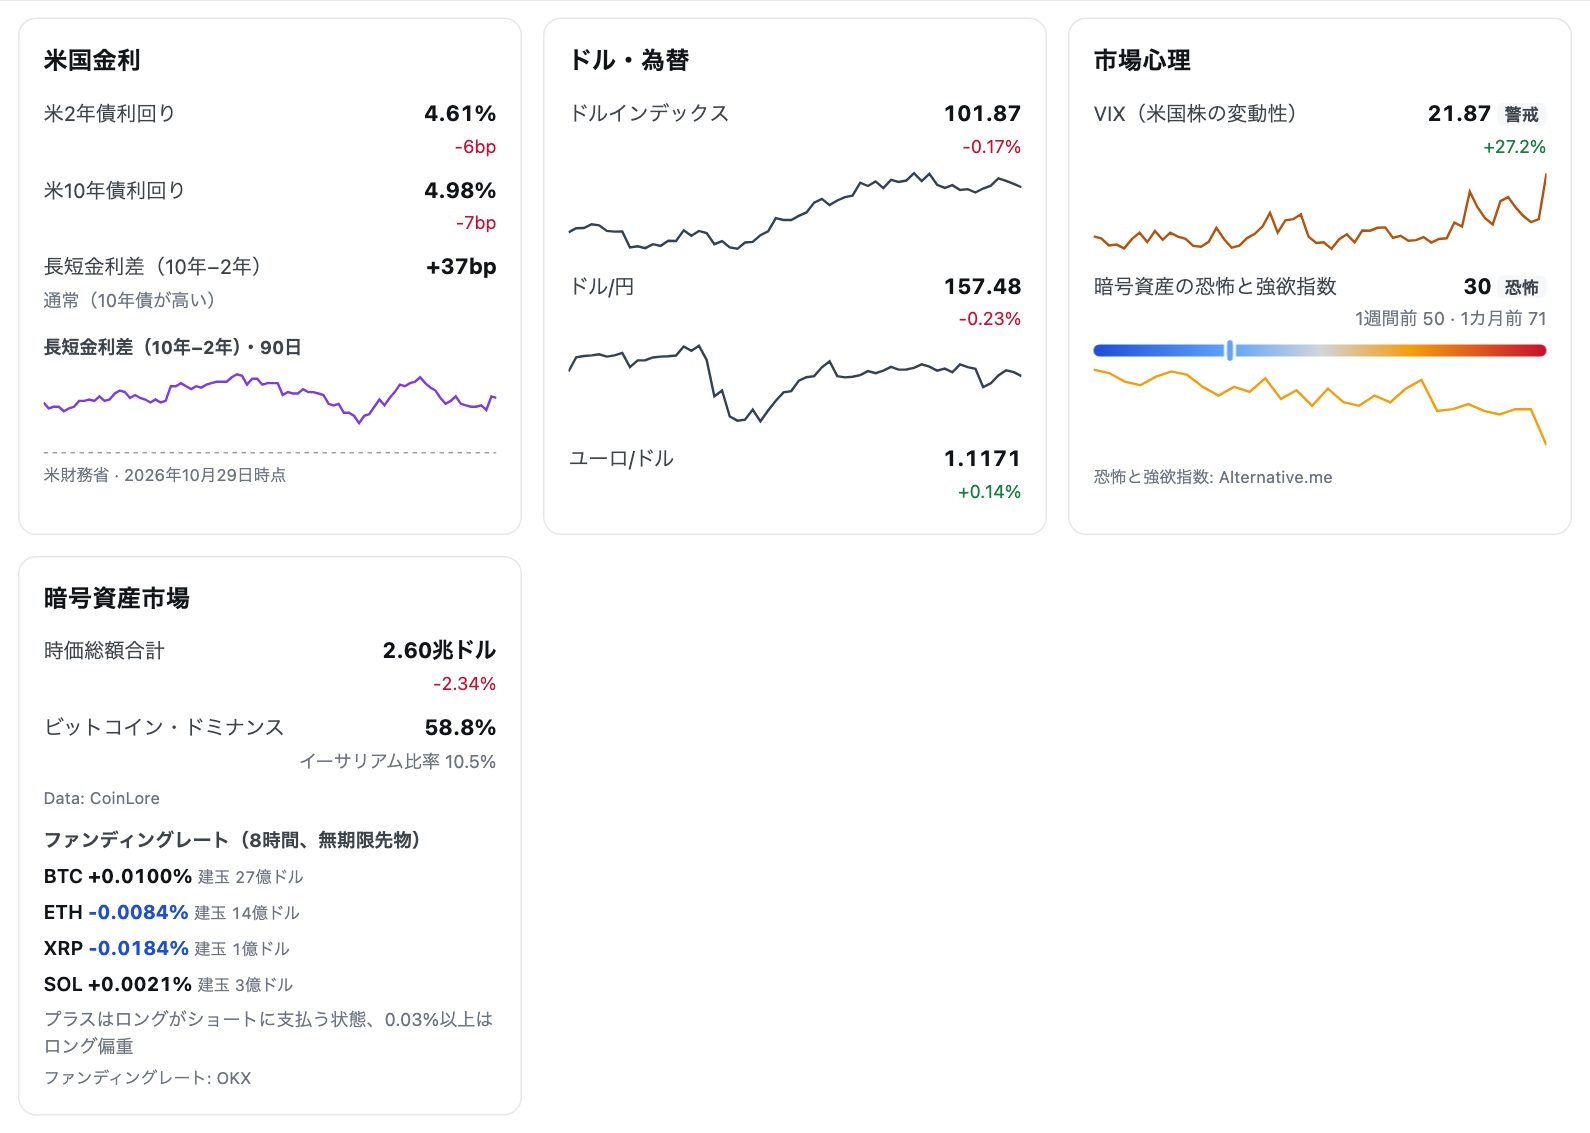Click the fear and greed gauge marker
The width and height of the screenshot is (1590, 1133).
pyautogui.click(x=1229, y=350)
